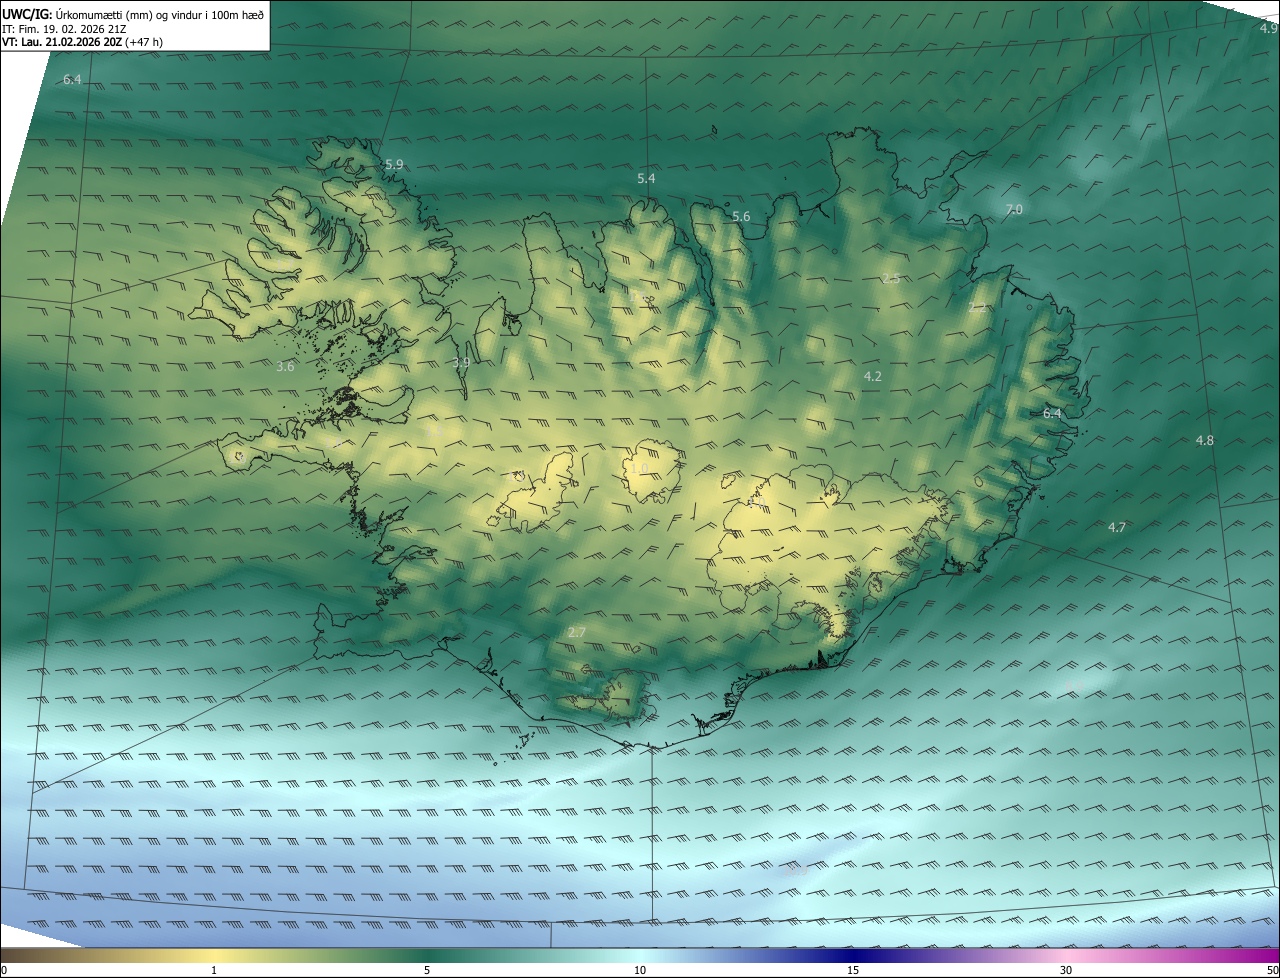Select the 50 tick on the color scale

(1272, 970)
